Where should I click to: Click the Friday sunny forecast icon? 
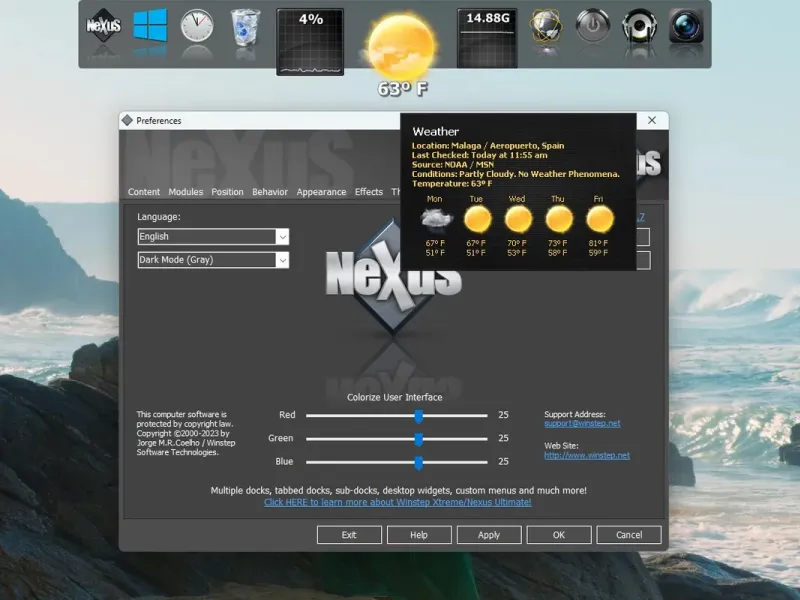pyautogui.click(x=600, y=219)
